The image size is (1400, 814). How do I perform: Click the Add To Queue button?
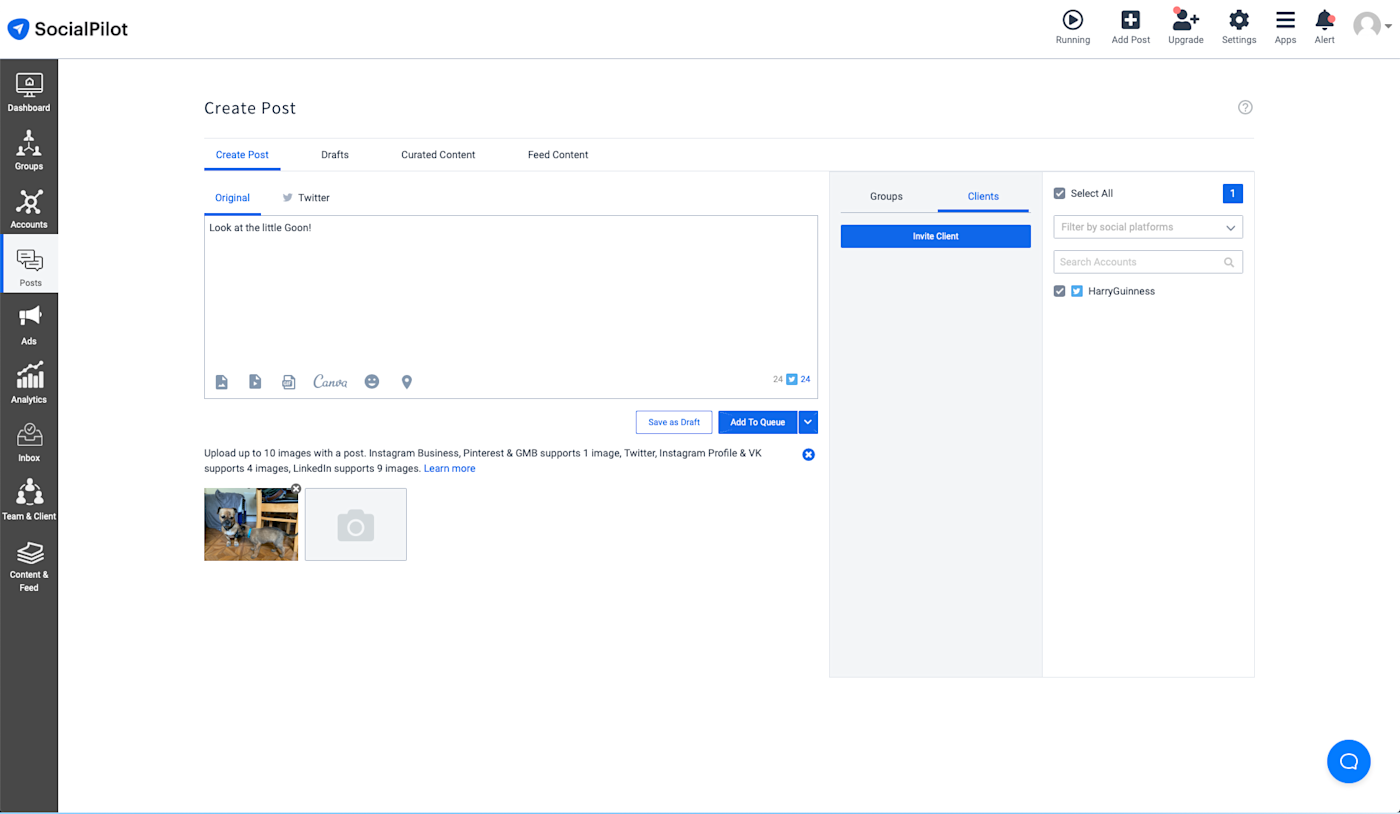(757, 422)
